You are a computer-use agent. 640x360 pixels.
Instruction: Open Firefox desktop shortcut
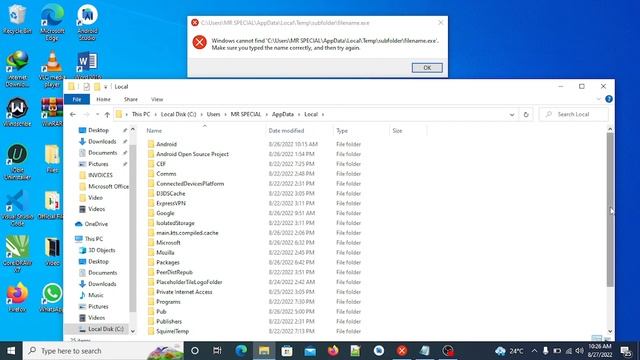click(x=17, y=298)
